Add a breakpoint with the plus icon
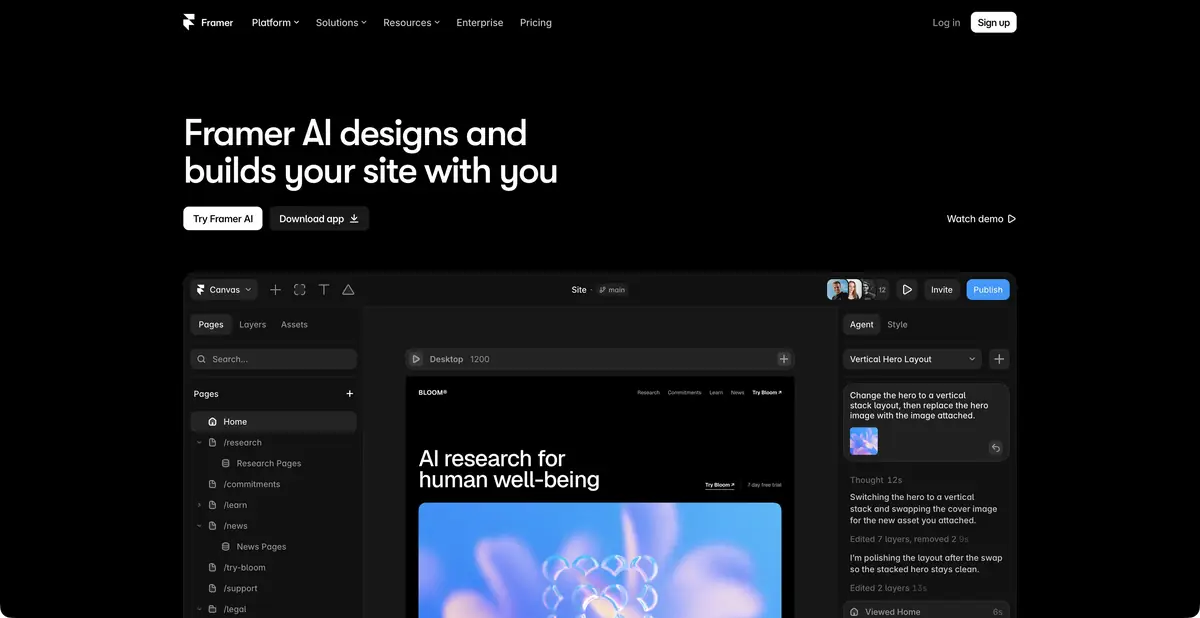This screenshot has height=618, width=1200. coord(784,359)
